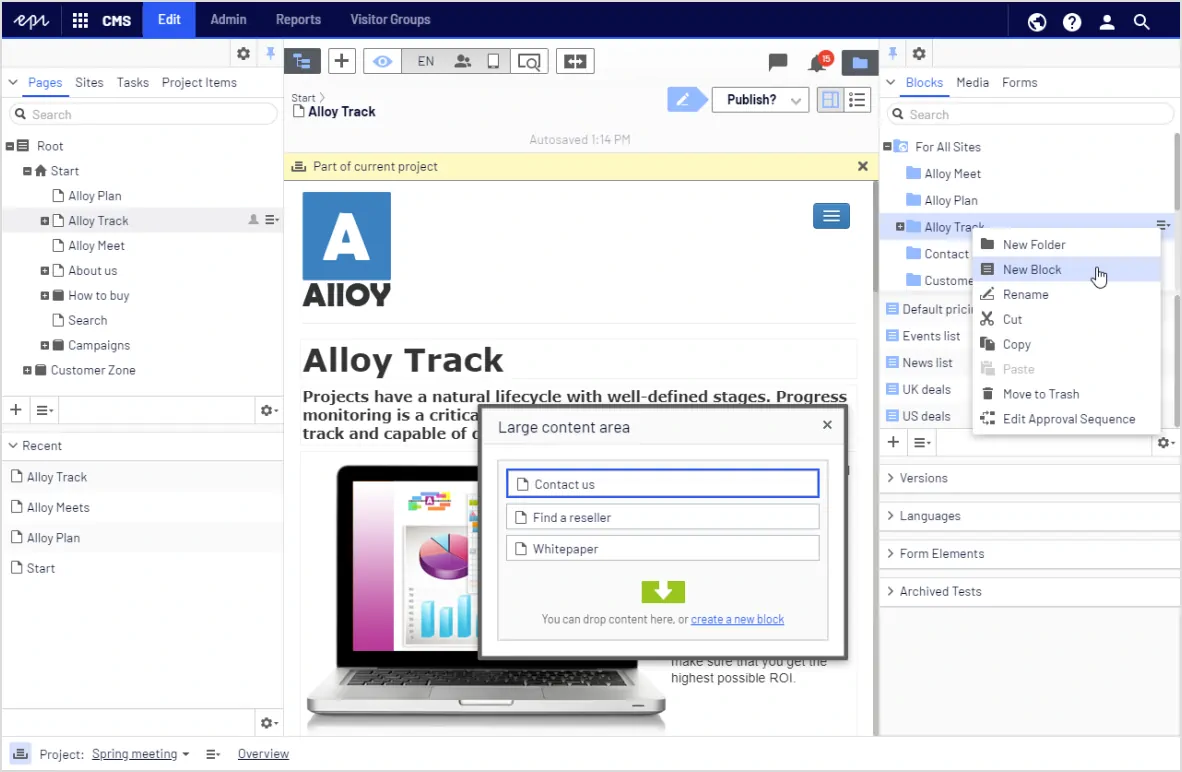Switch to the Tasks tab
The image size is (1182, 772).
coord(133,82)
